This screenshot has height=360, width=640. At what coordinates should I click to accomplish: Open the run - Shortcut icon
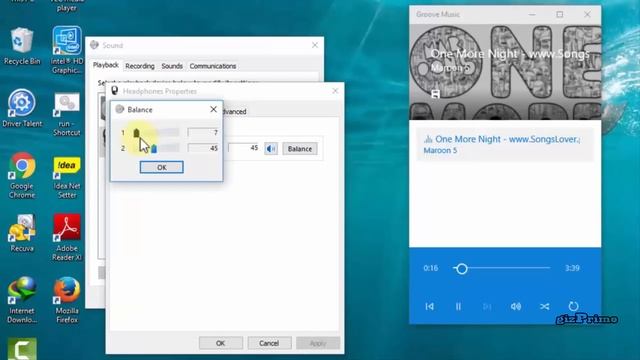click(x=67, y=114)
